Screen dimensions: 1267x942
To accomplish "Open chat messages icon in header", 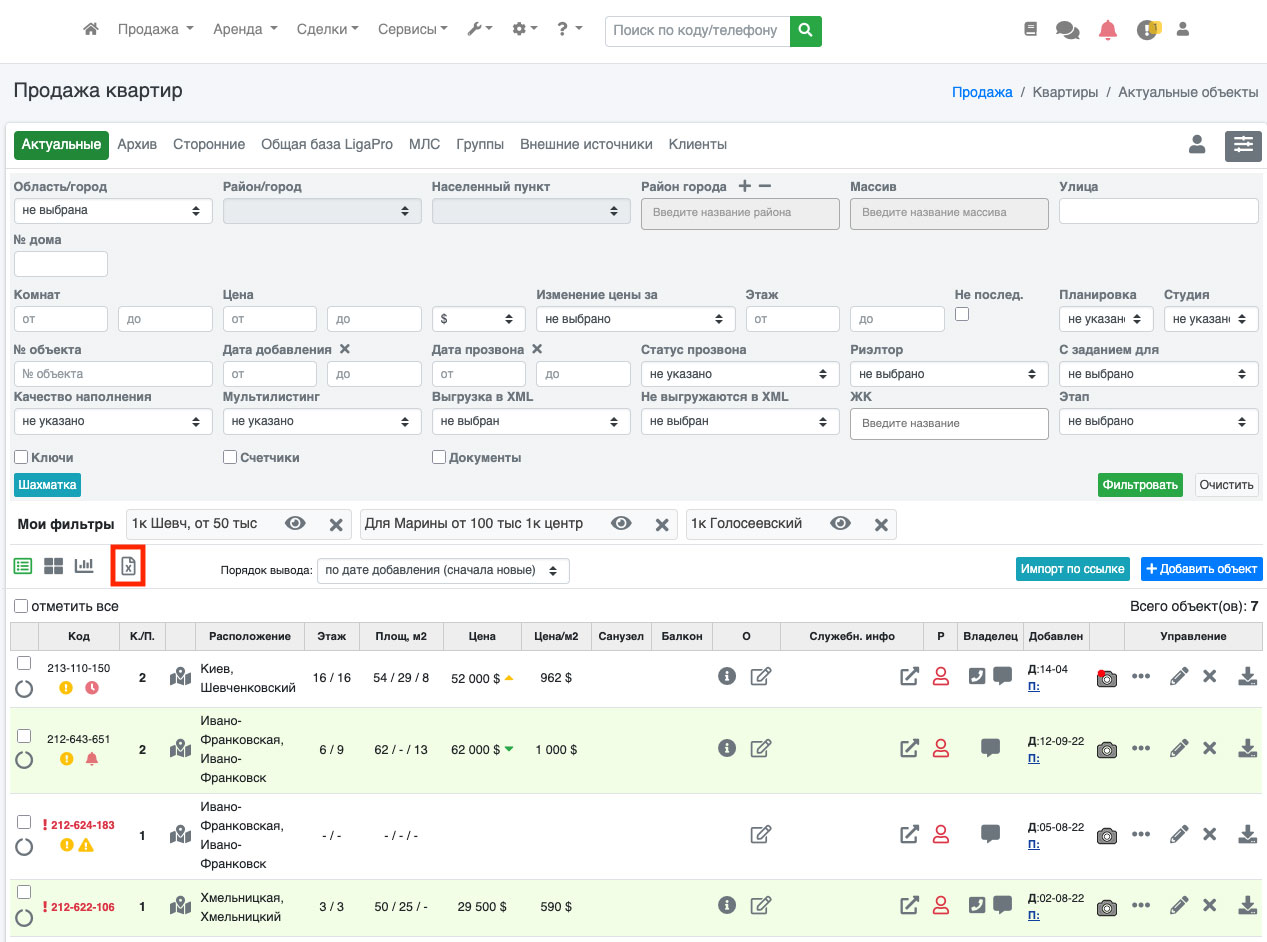I will tap(1067, 30).
